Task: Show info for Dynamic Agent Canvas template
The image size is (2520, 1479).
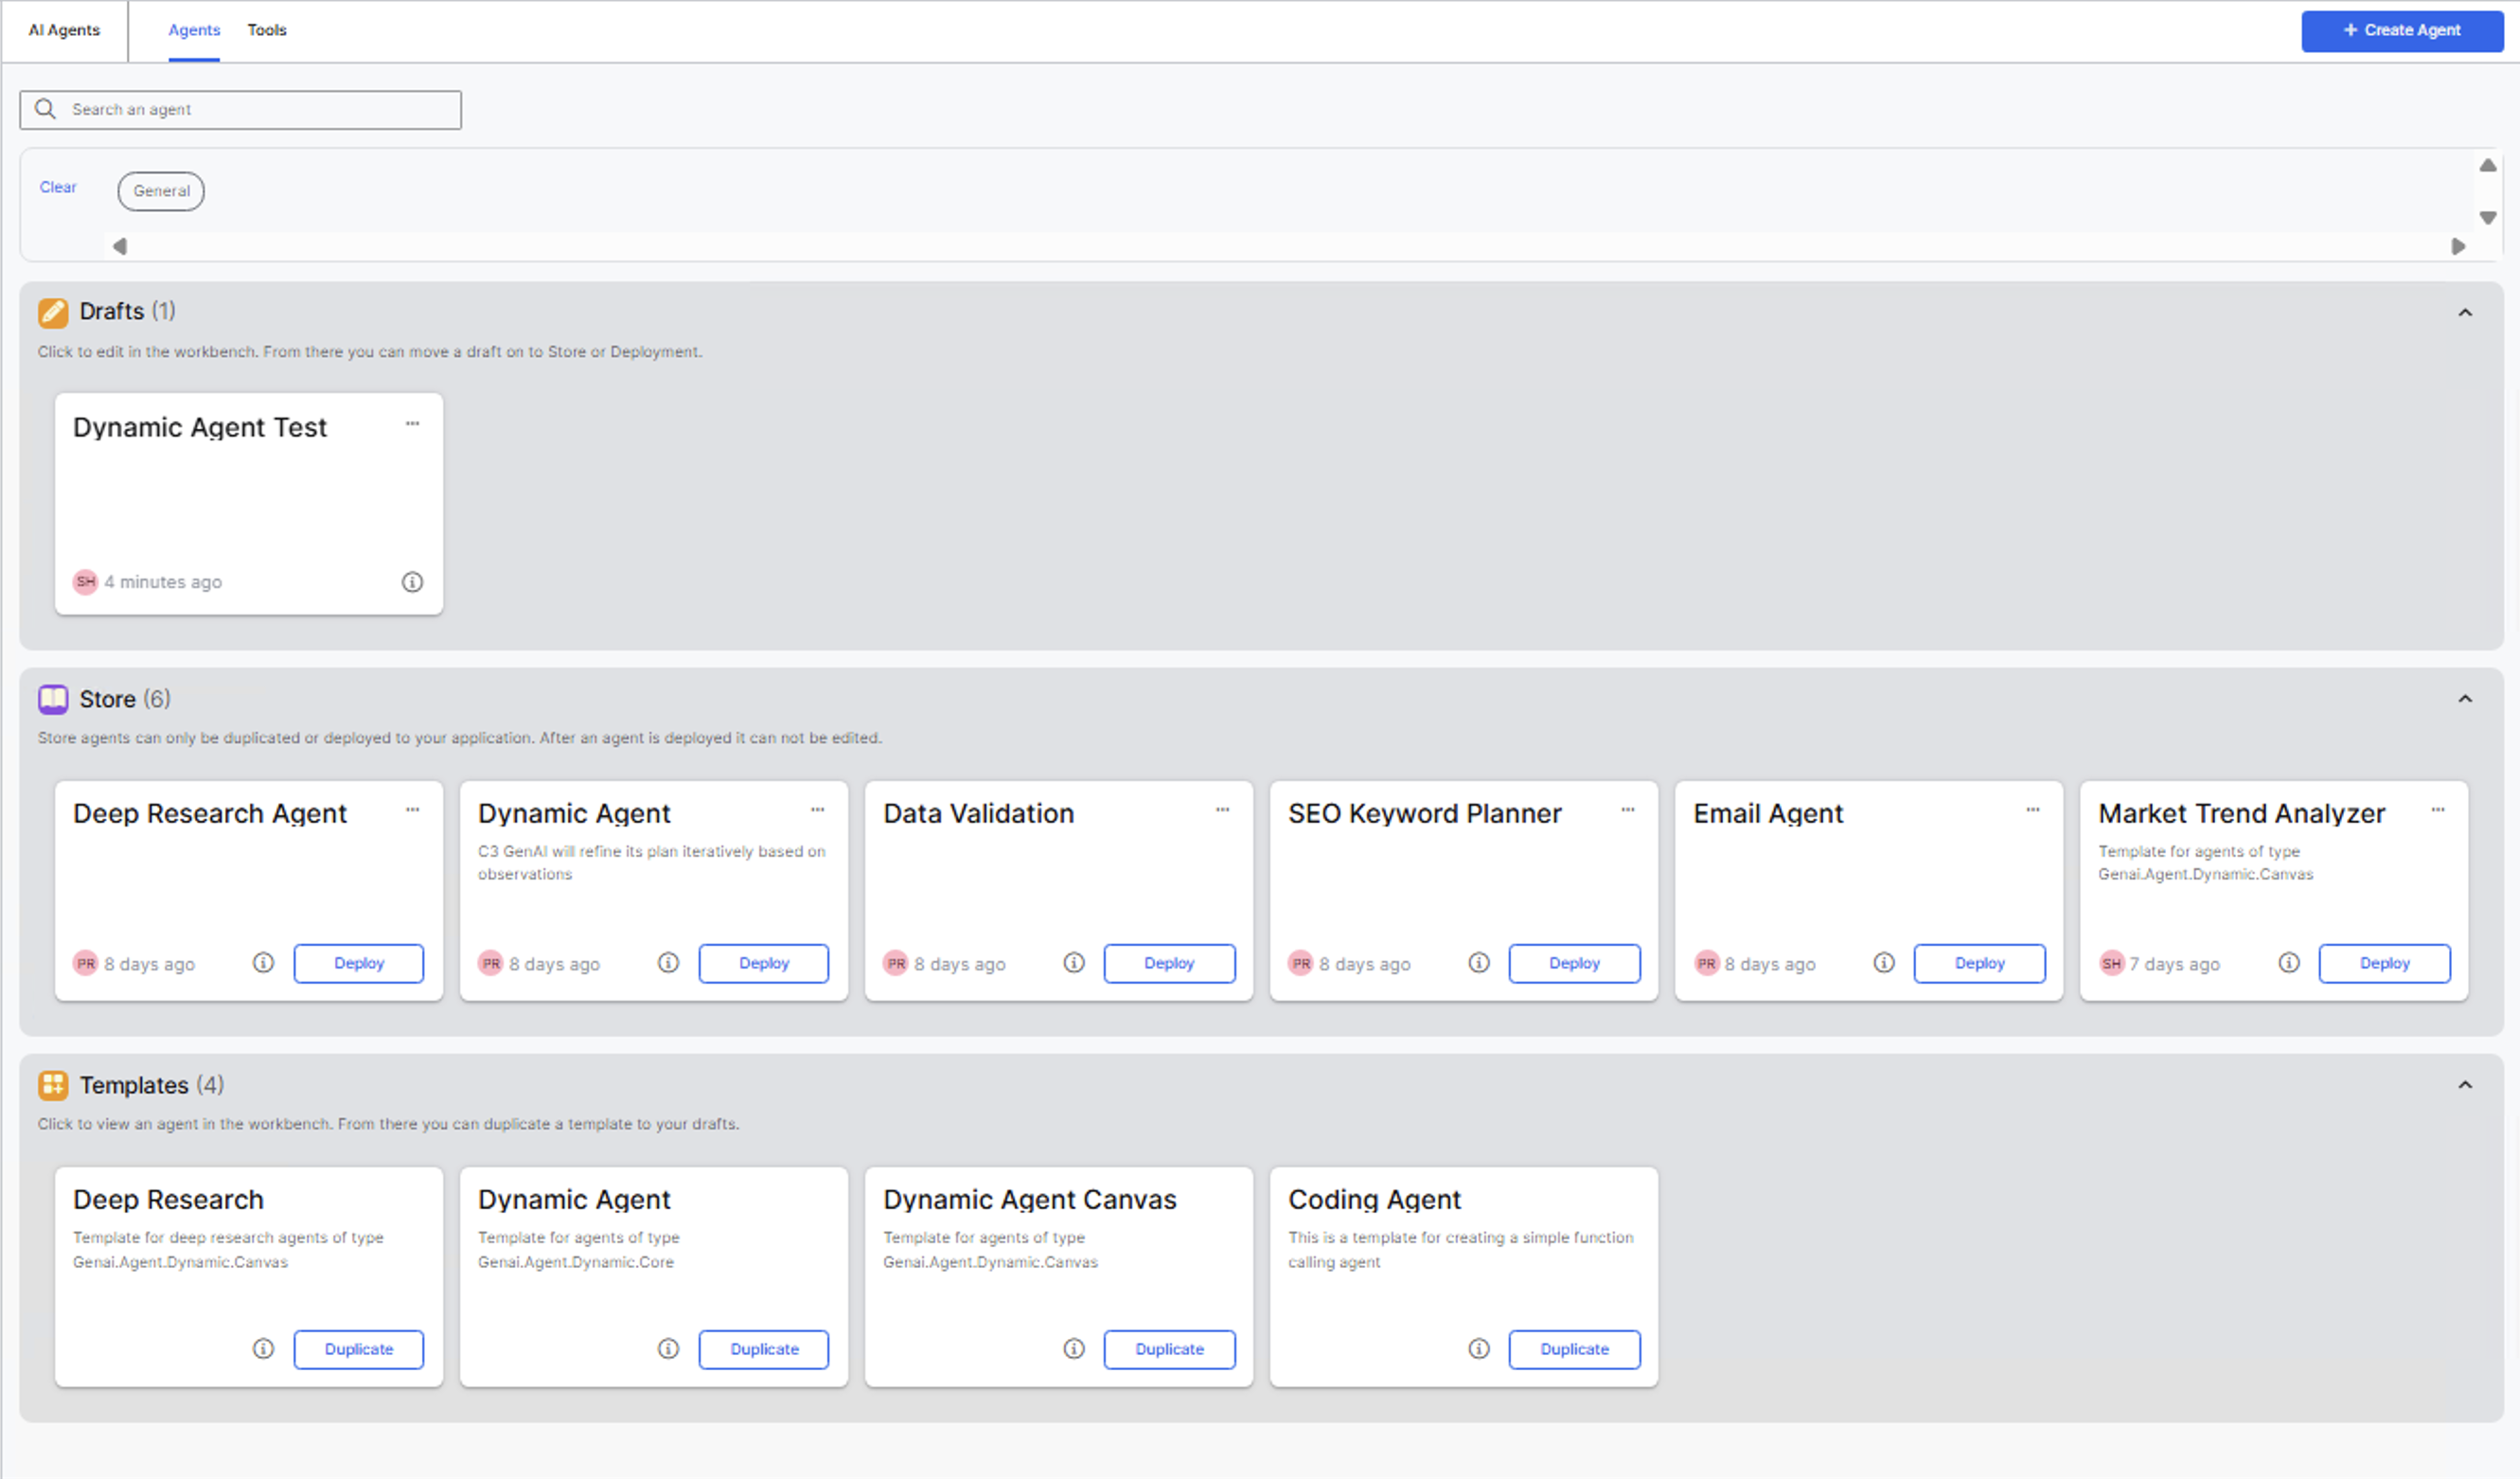Action: [1073, 1349]
